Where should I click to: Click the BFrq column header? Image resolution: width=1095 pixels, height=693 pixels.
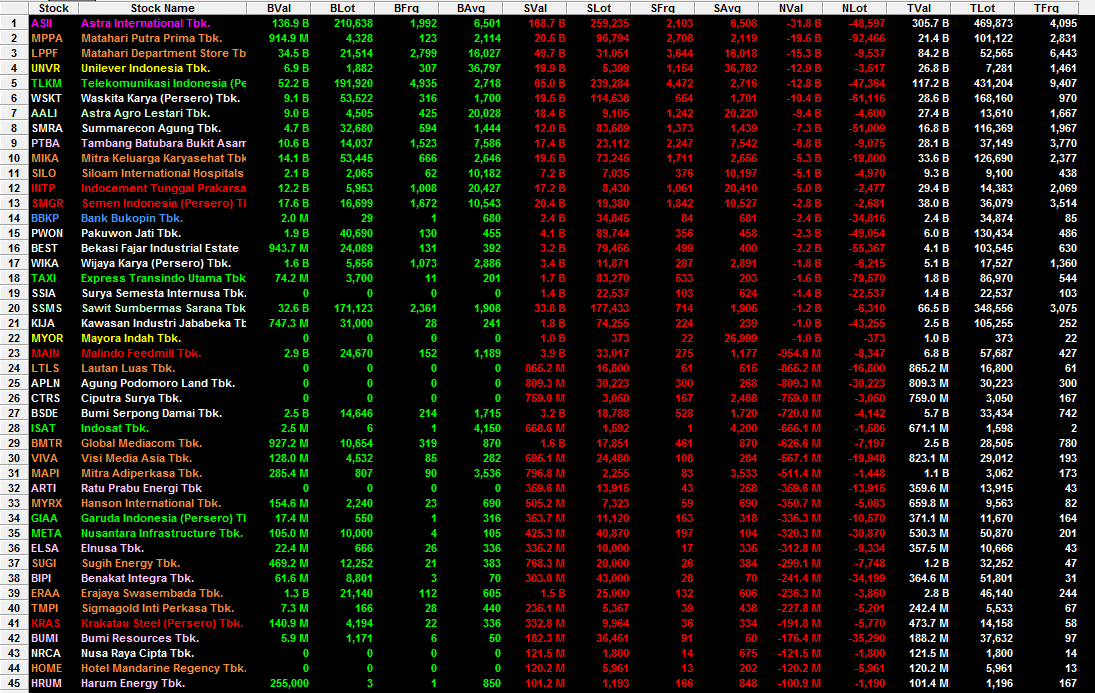(406, 8)
